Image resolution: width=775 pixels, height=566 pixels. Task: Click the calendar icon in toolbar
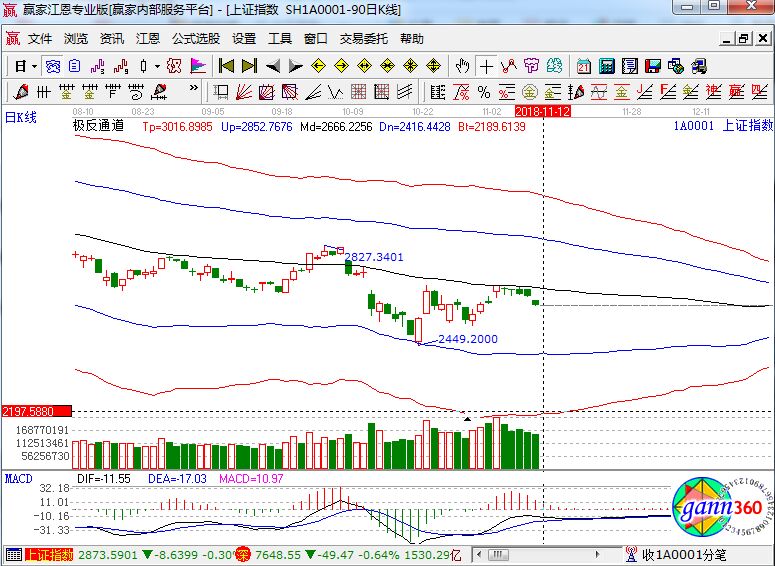pos(584,66)
